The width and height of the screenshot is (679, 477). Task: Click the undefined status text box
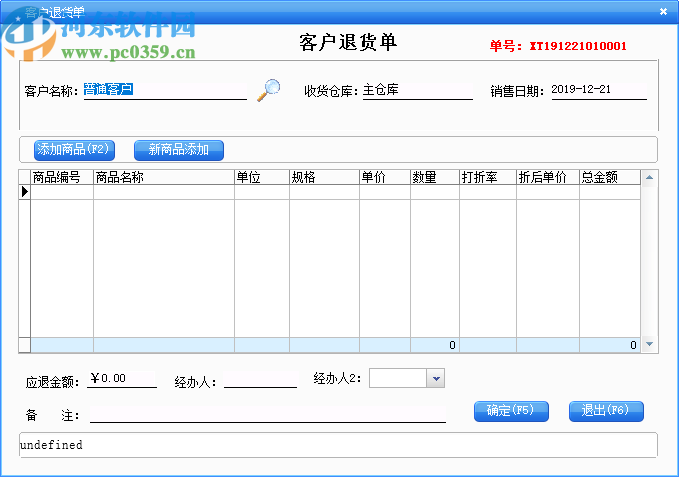click(338, 445)
